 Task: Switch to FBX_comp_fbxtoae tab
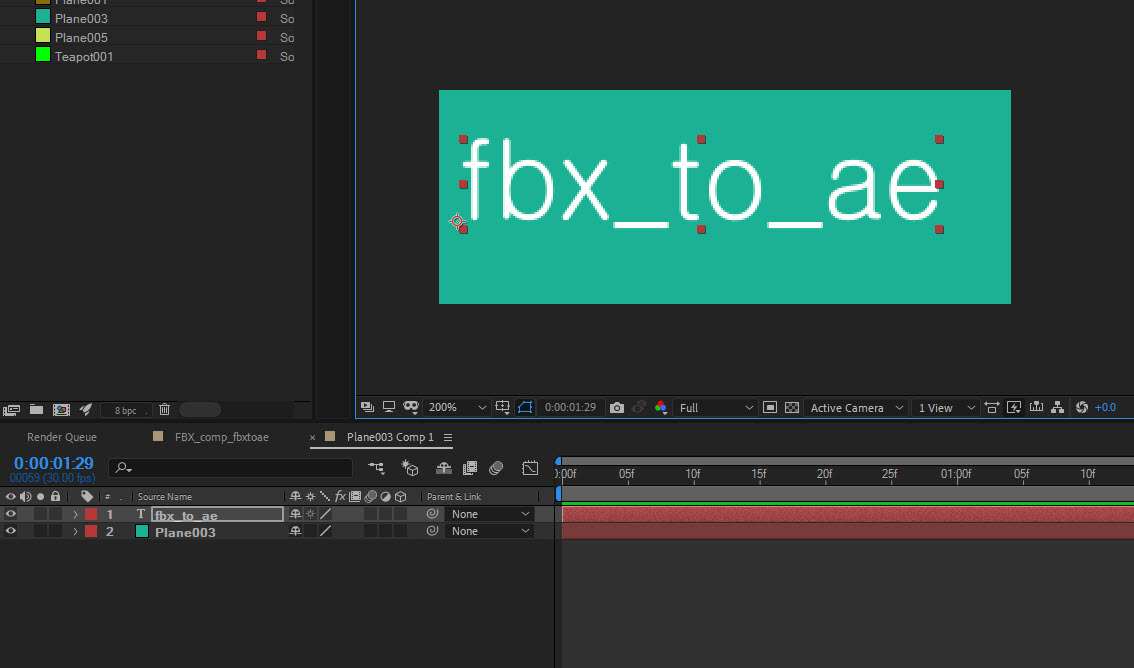(x=221, y=437)
